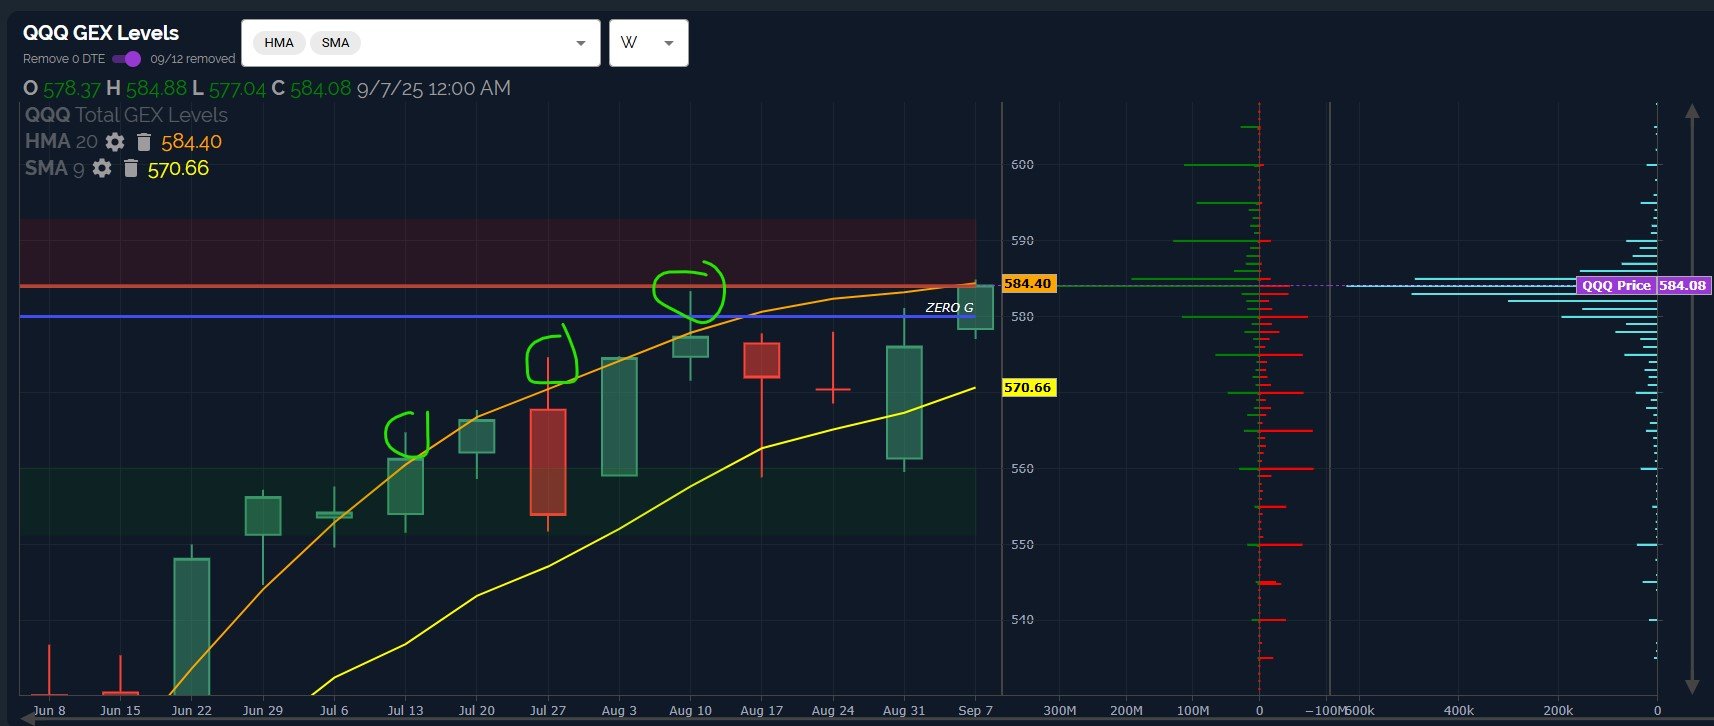Screen dimensions: 1714x726
Task: Click the orange 584.40 HMA price tag
Action: tap(1028, 284)
